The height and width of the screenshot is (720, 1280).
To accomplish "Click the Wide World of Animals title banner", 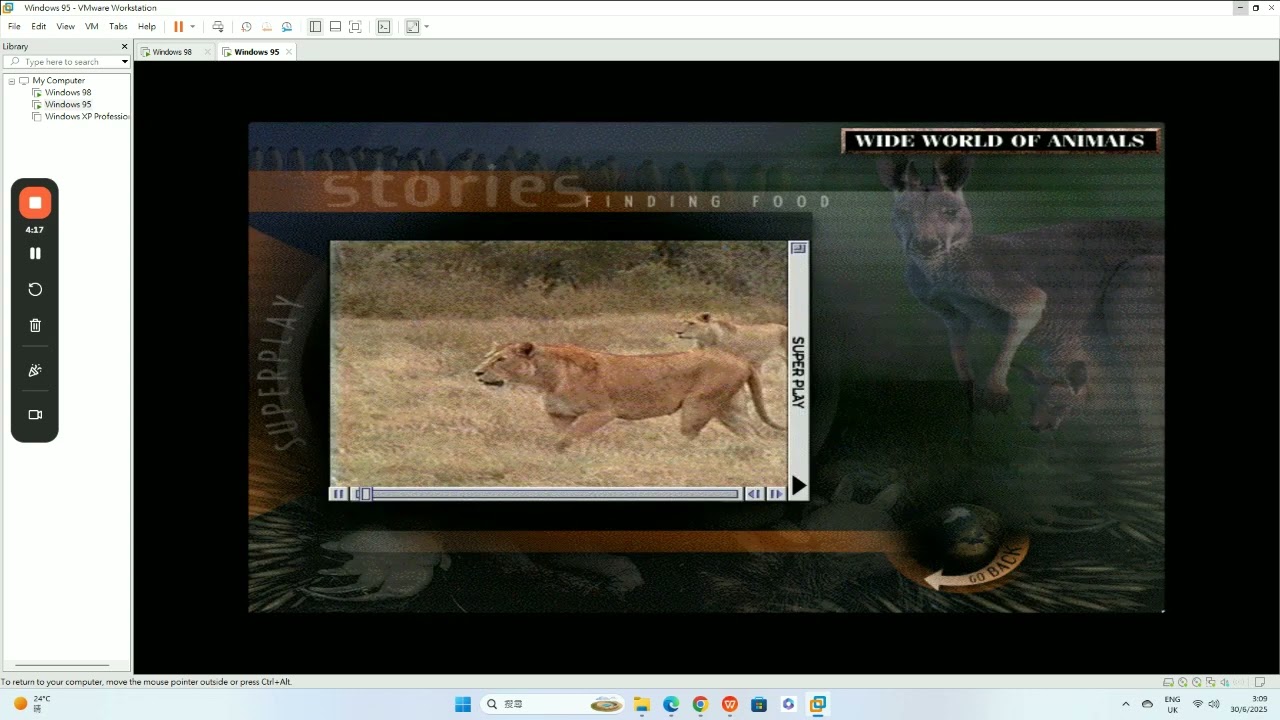I will (x=1000, y=141).
